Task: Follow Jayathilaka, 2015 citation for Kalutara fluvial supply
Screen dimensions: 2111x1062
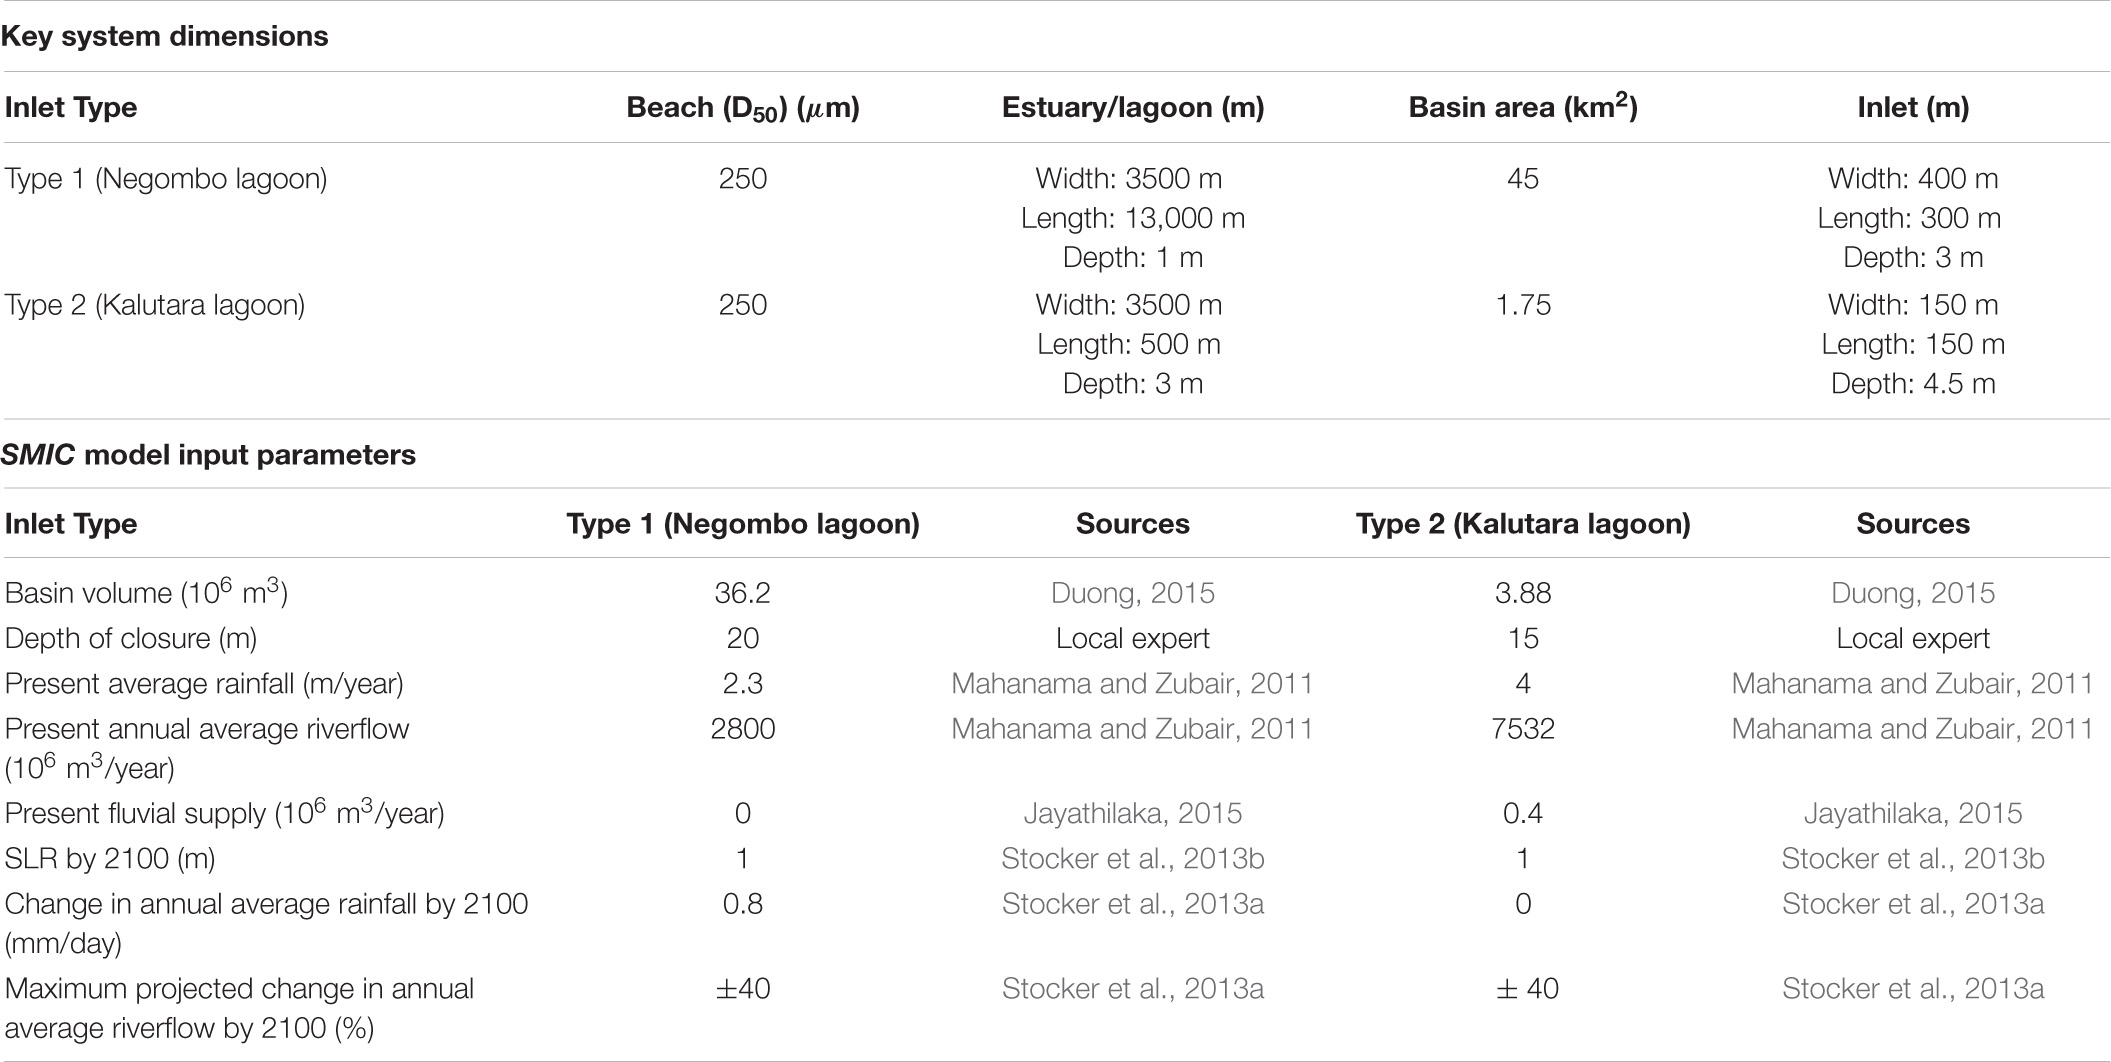Action: tap(1912, 813)
